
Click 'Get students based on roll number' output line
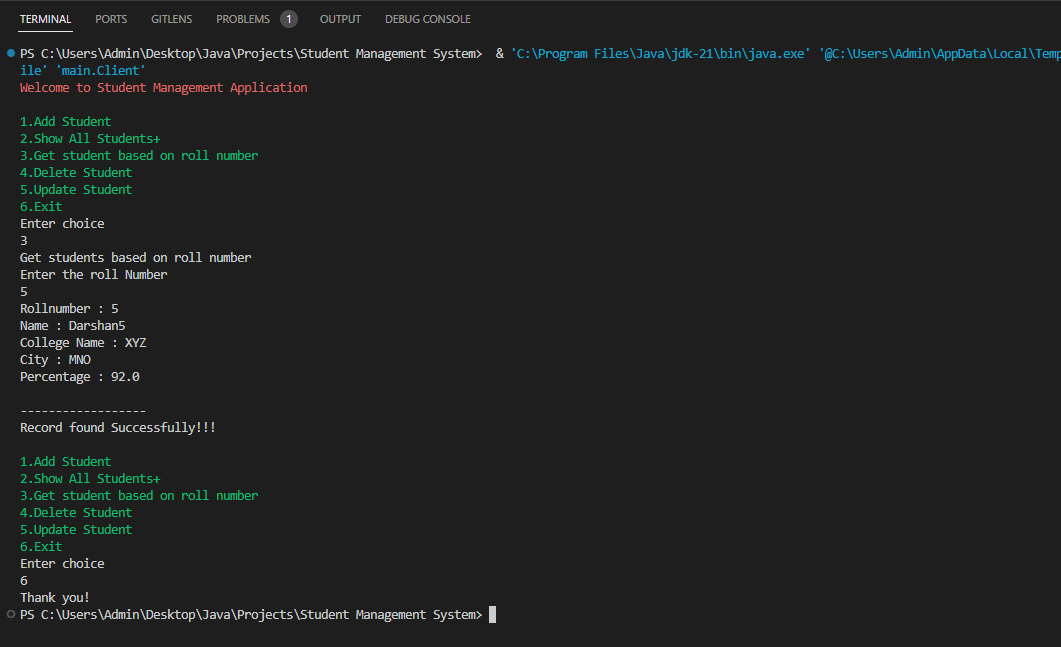[135, 257]
